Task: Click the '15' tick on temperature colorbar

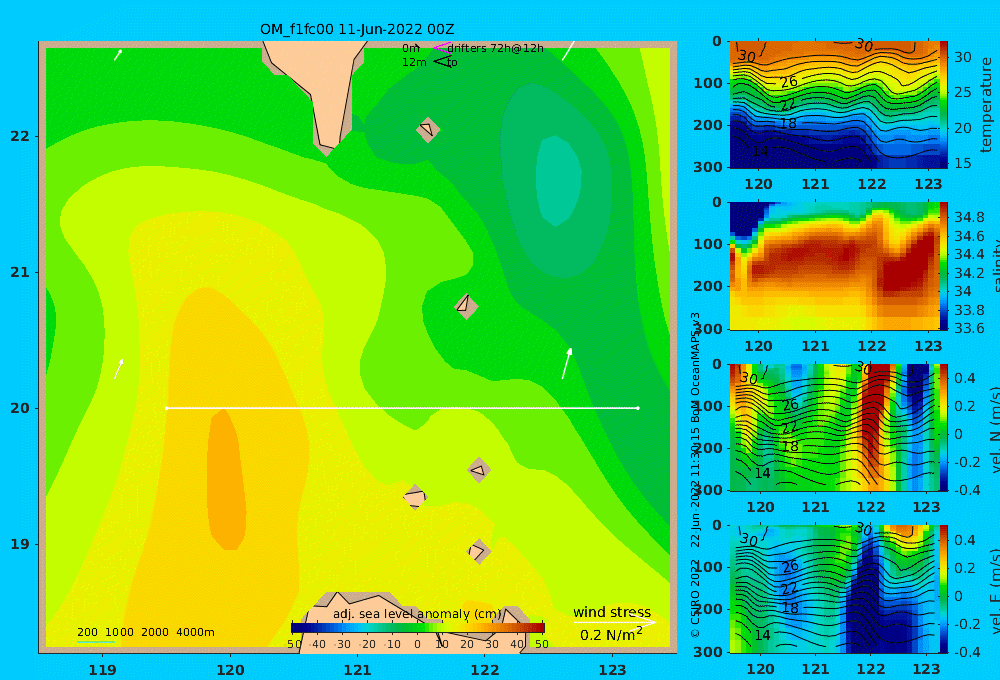Action: coord(962,163)
